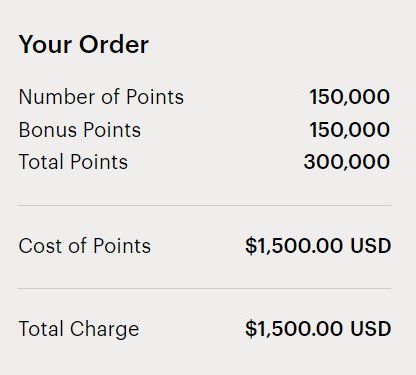Click the Your Order heading
The width and height of the screenshot is (416, 375).
click(x=84, y=44)
